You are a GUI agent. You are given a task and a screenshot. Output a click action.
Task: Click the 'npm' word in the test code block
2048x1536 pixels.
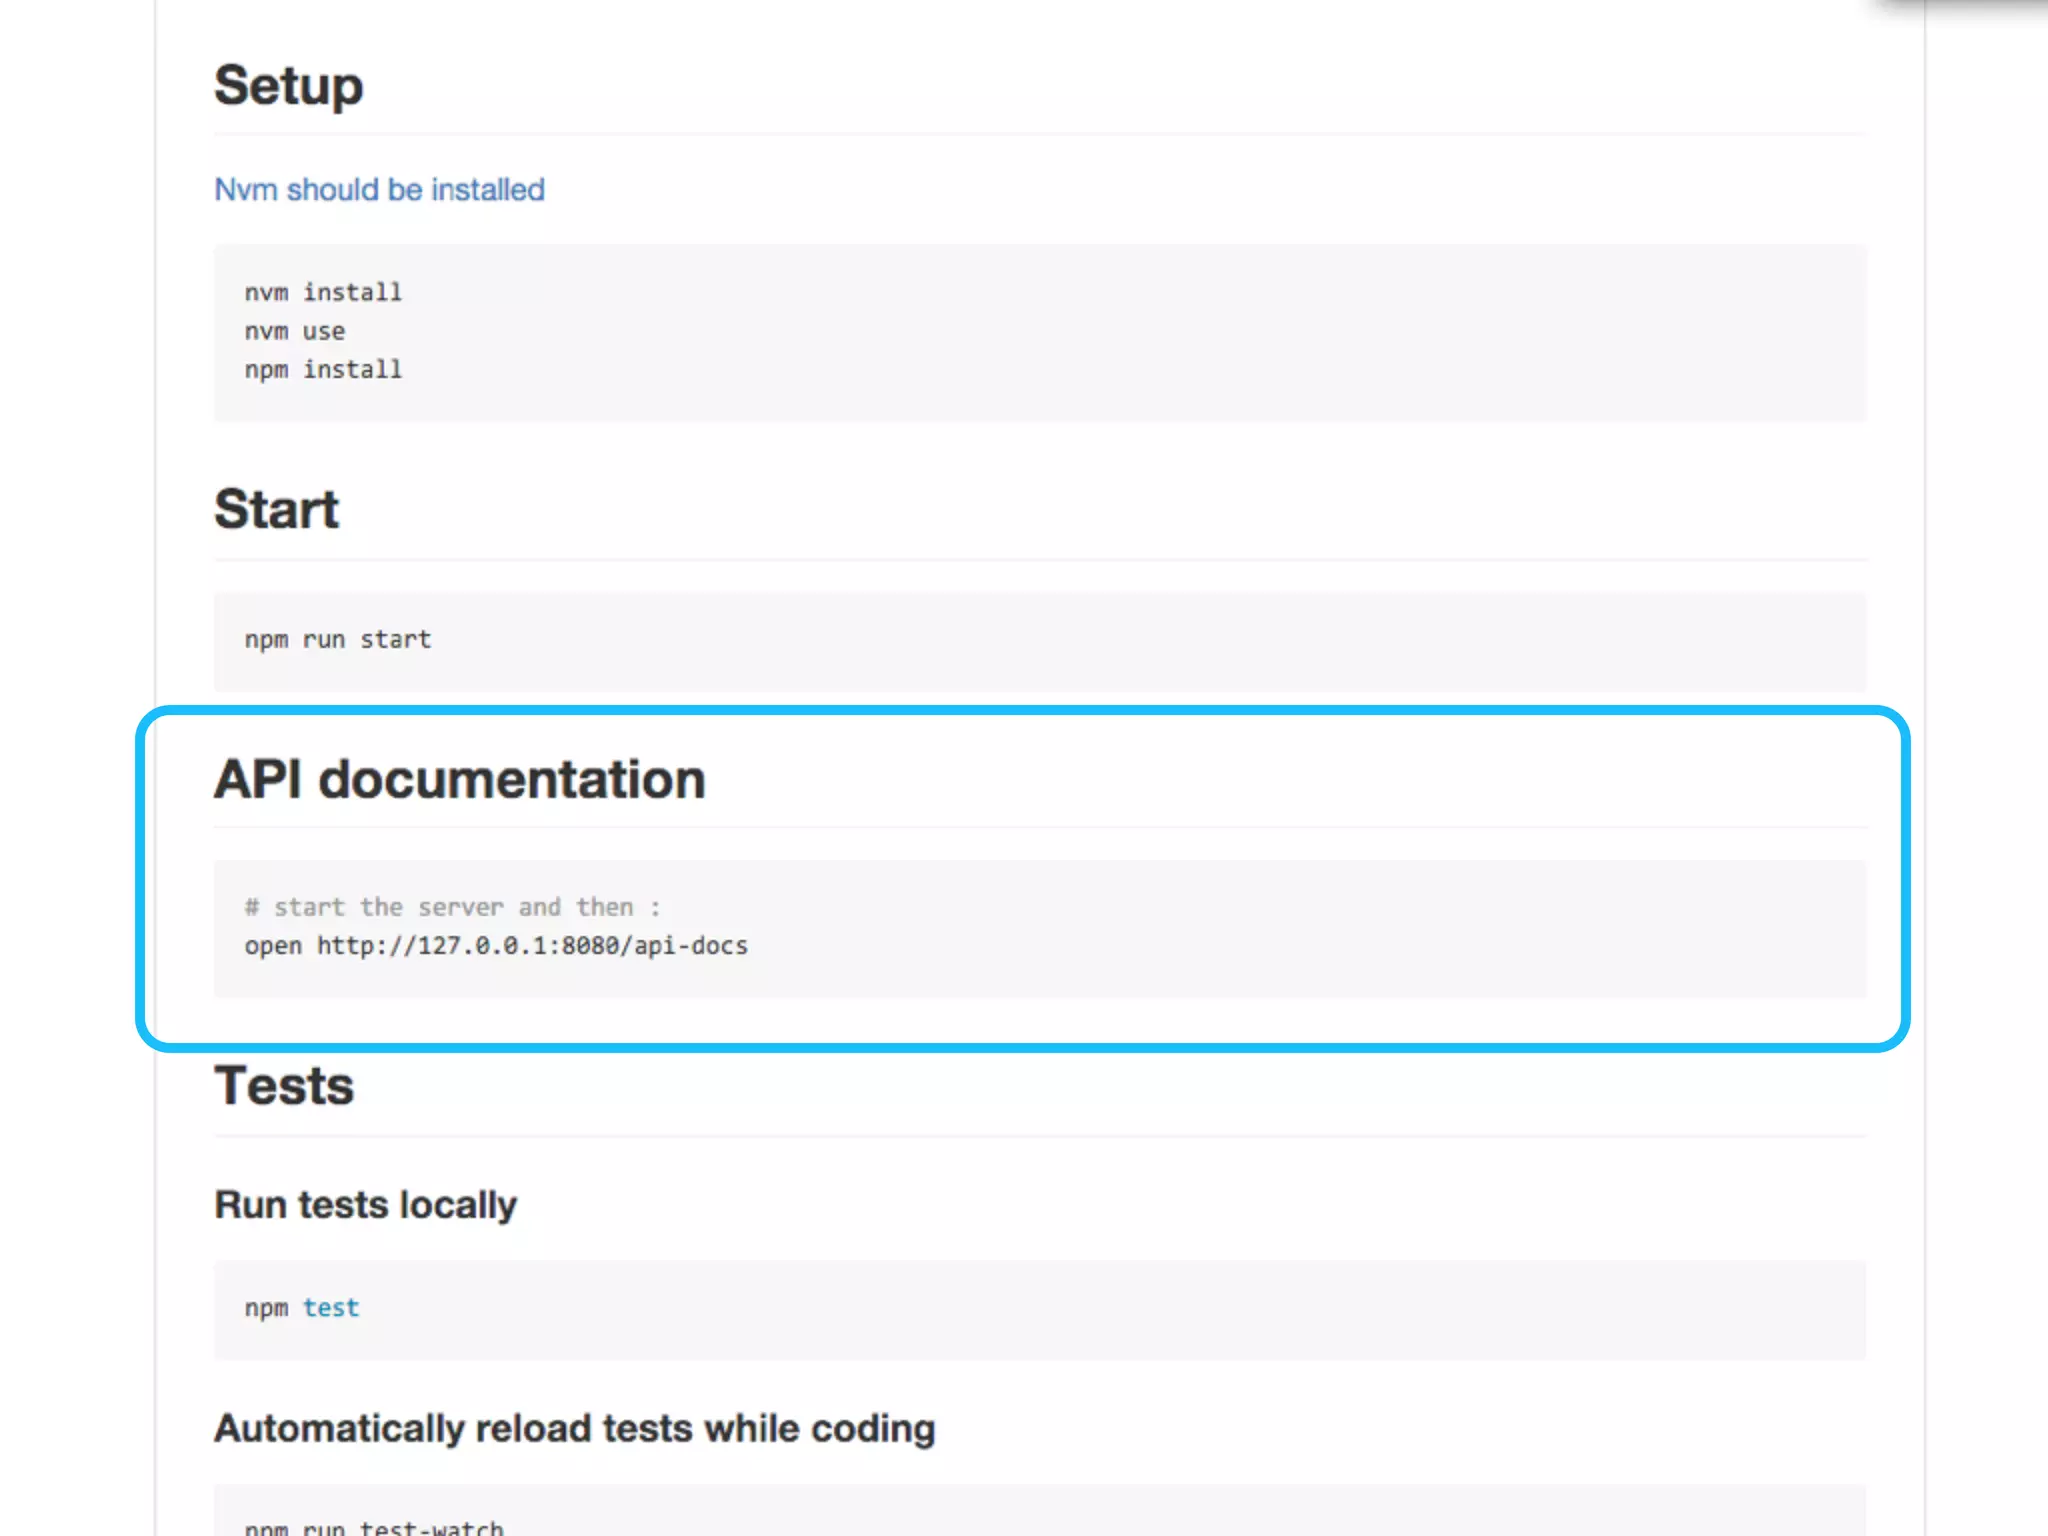click(x=266, y=1308)
